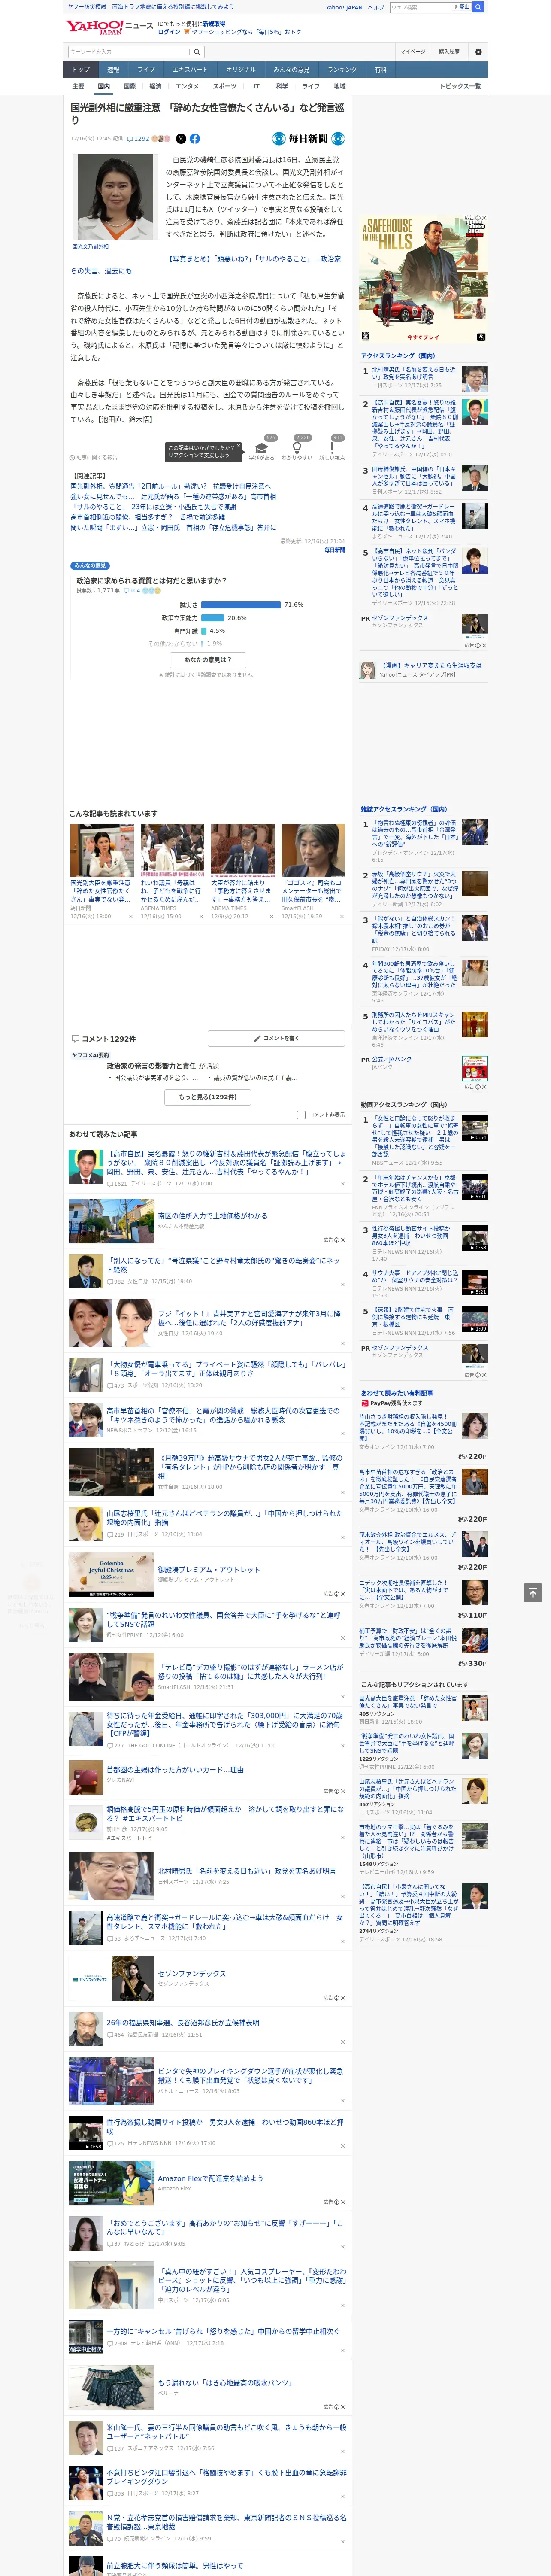This screenshot has height=2576, width=551.
Task: Open the 有料 navigation tab
Action: pos(380,70)
